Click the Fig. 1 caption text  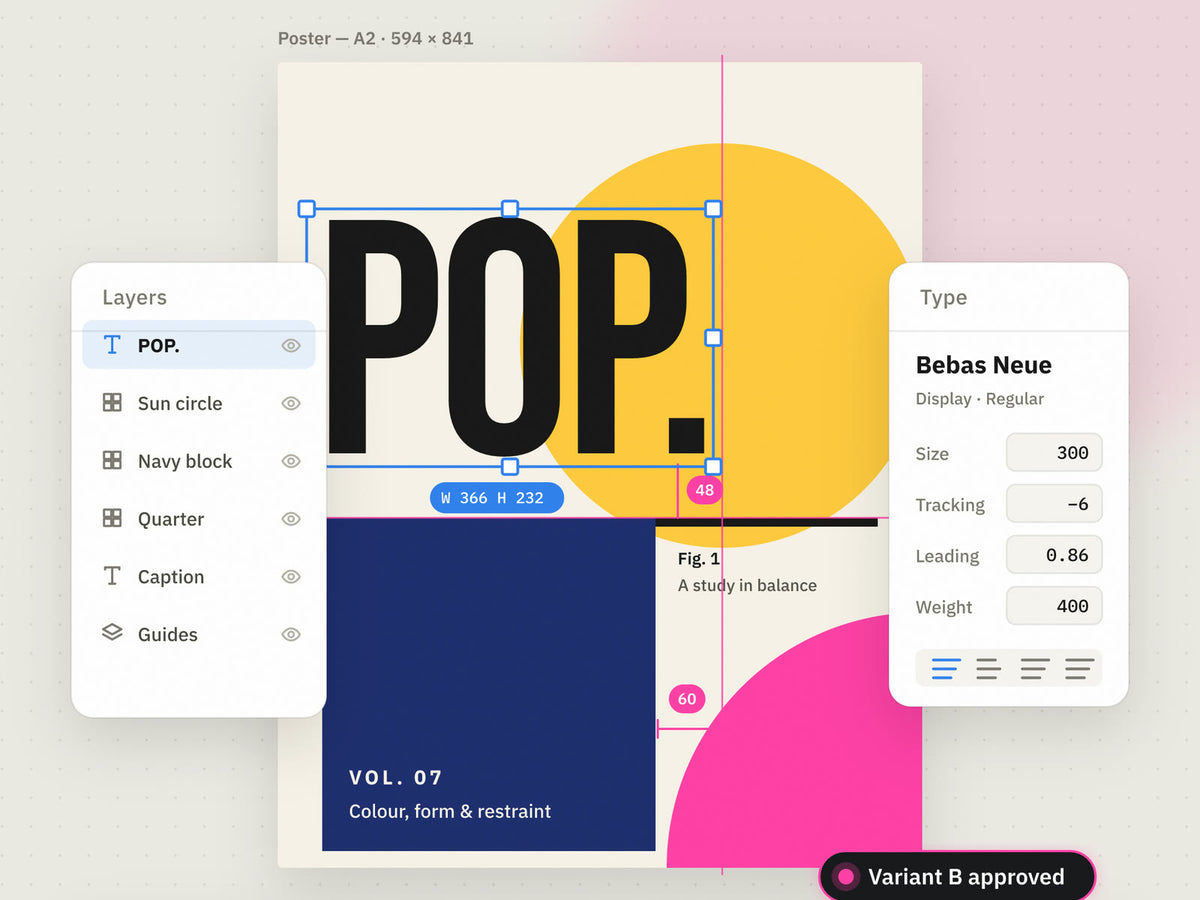tap(699, 559)
